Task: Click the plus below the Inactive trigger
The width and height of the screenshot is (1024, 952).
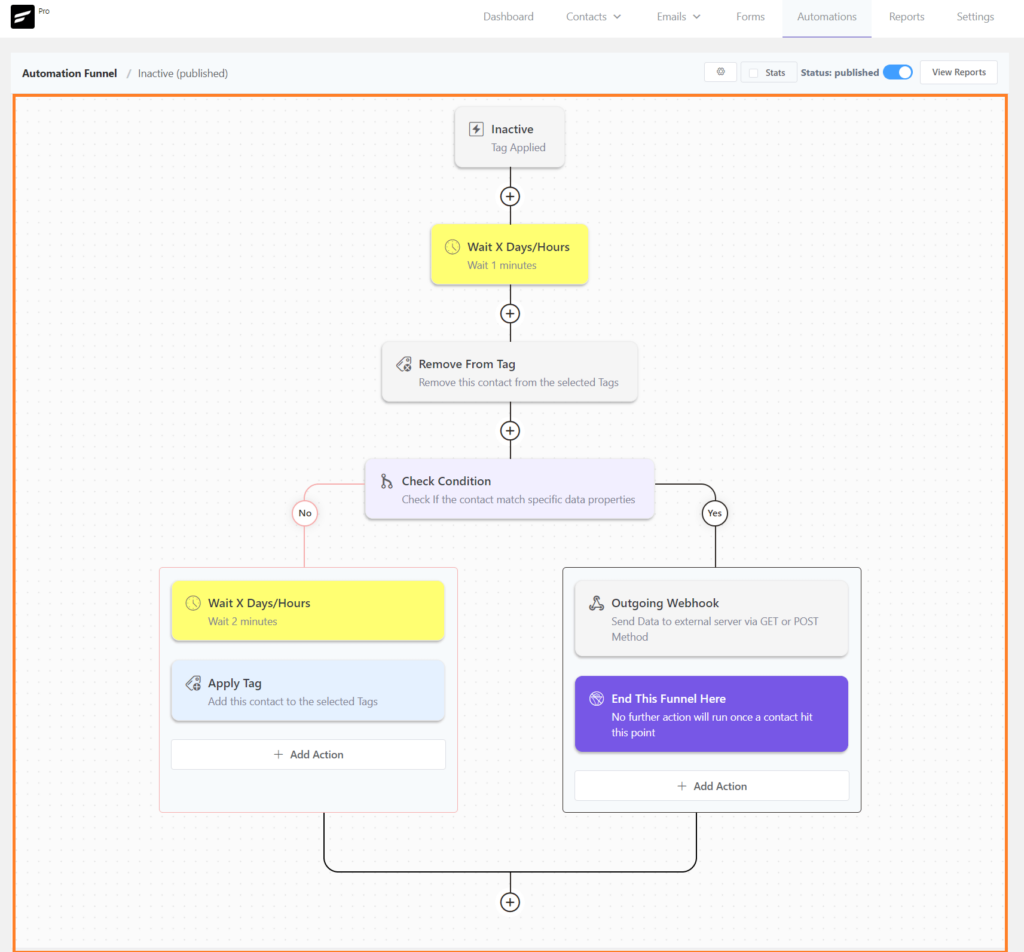Action: click(510, 196)
